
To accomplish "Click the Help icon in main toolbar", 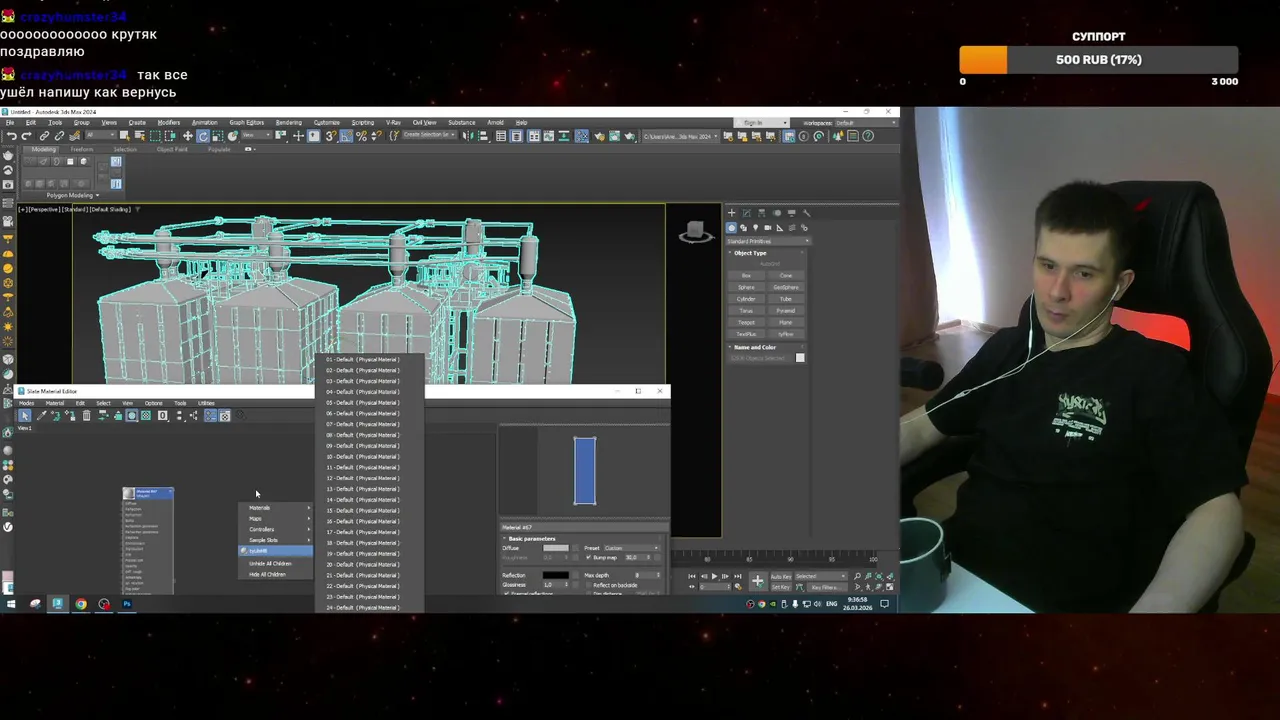I will [x=868, y=136].
